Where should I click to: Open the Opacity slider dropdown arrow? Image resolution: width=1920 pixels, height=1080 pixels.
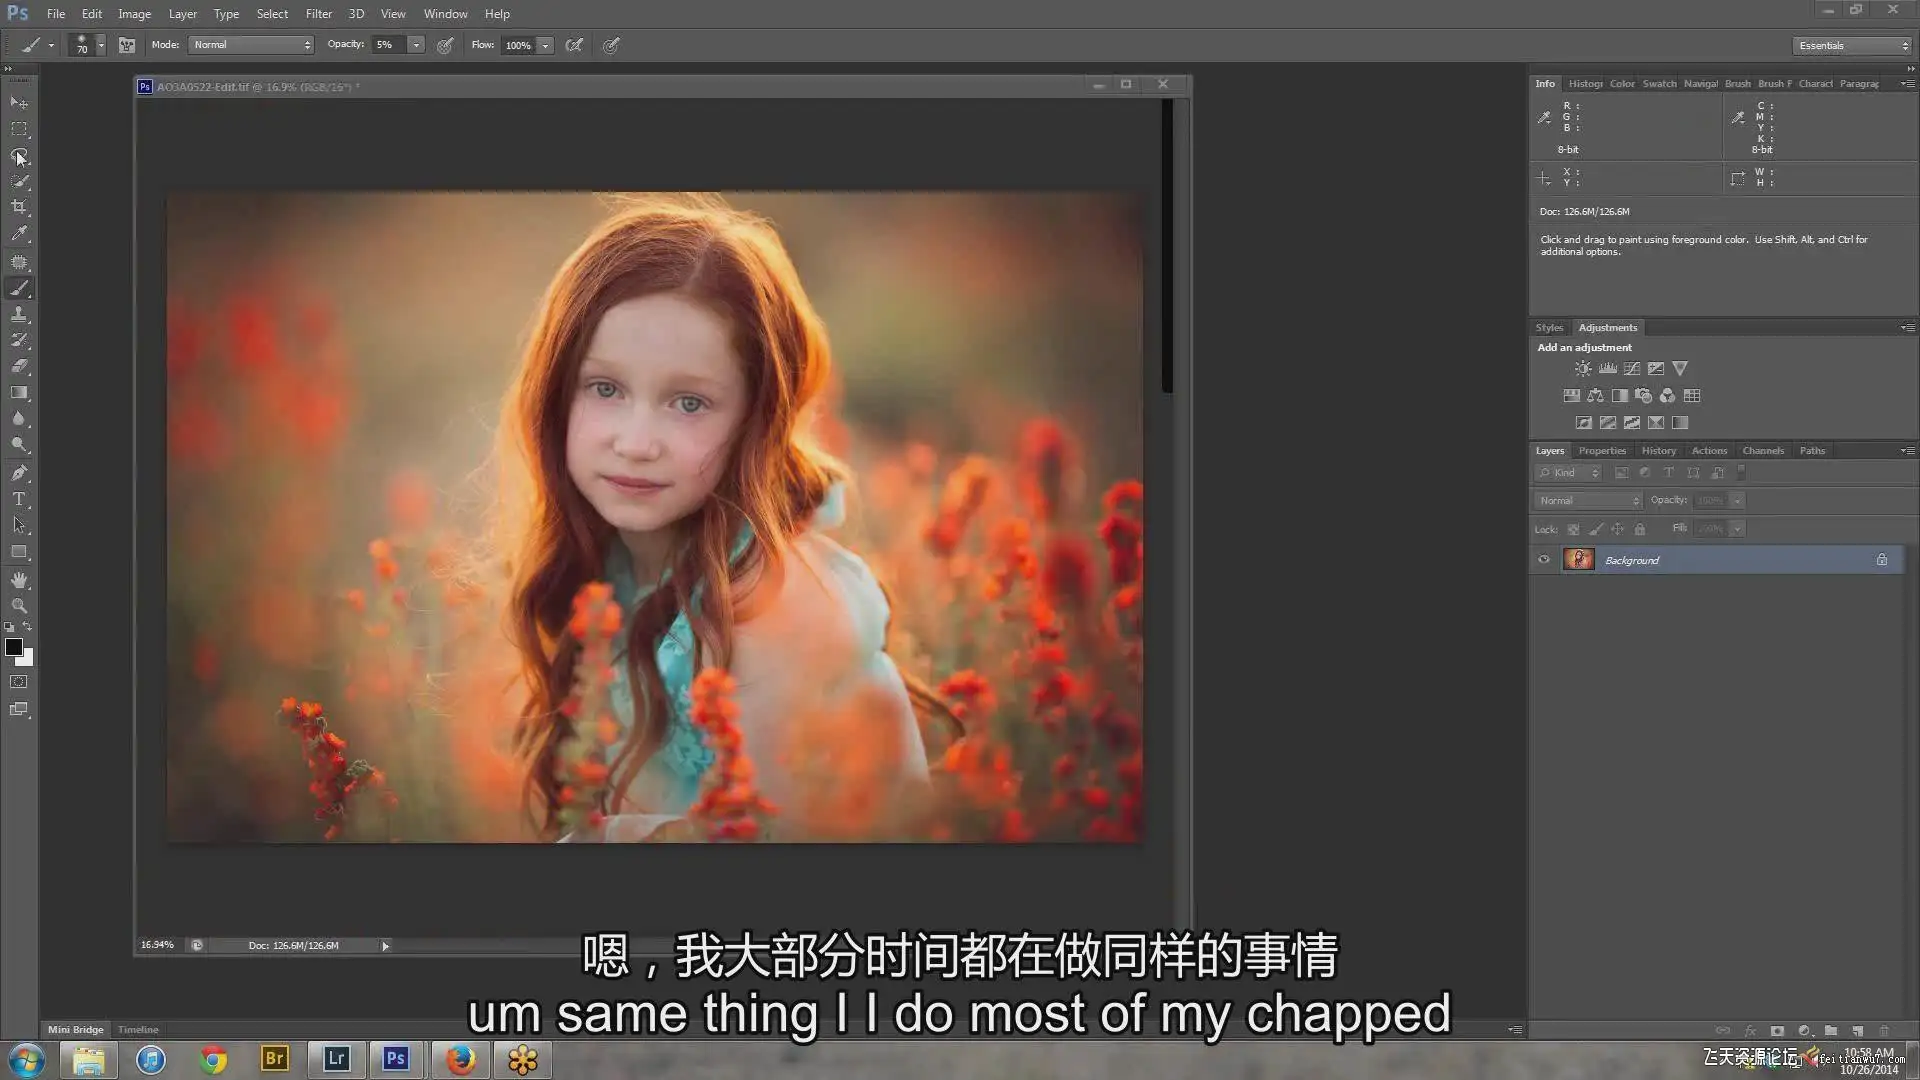[417, 45]
